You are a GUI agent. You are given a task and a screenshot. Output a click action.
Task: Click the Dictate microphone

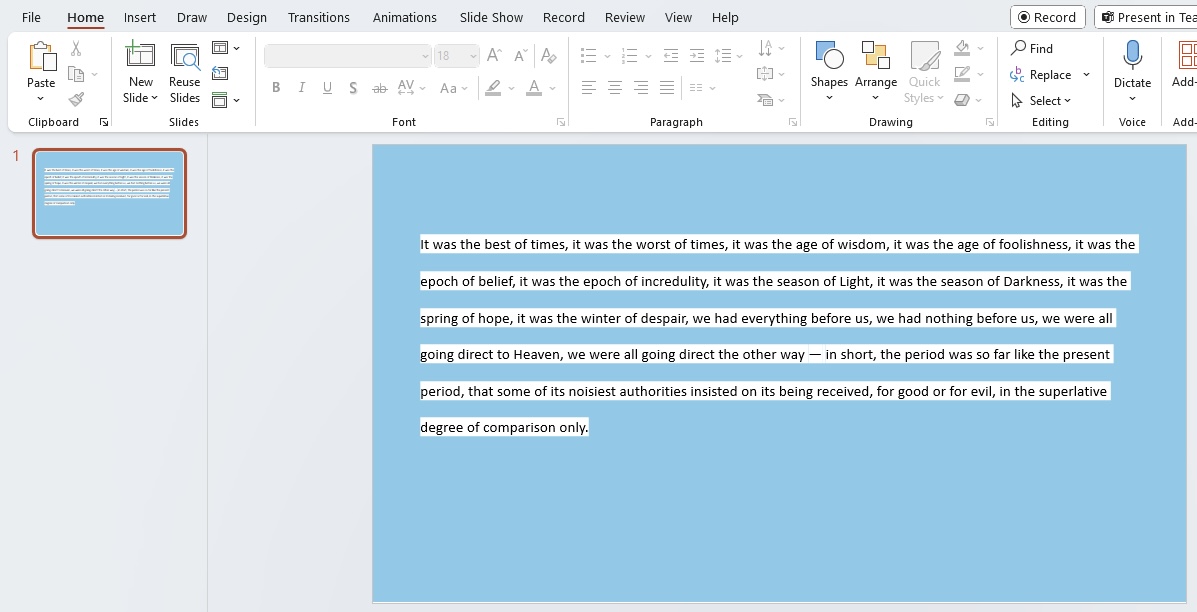[x=1132, y=55]
